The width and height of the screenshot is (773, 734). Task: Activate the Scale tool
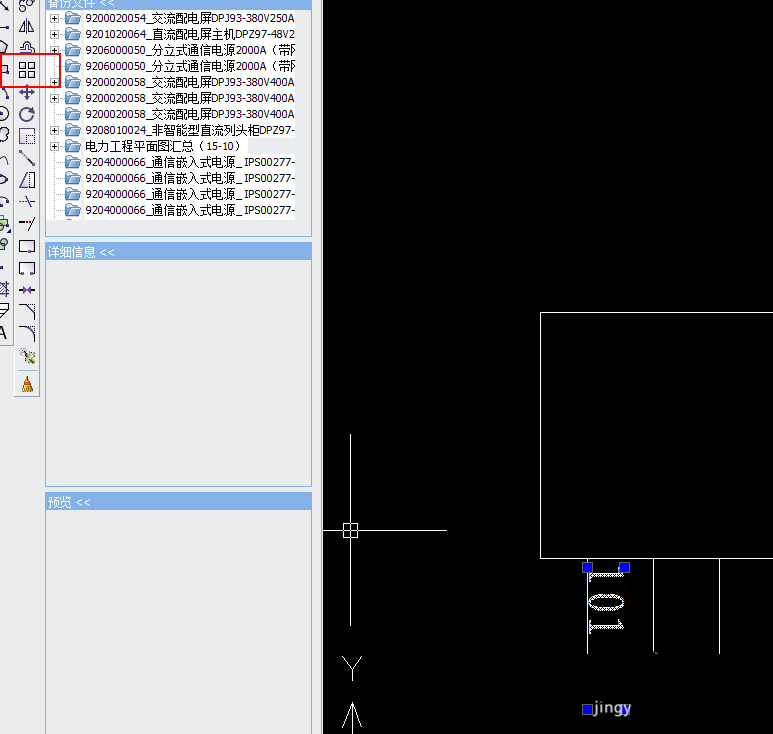click(x=27, y=136)
